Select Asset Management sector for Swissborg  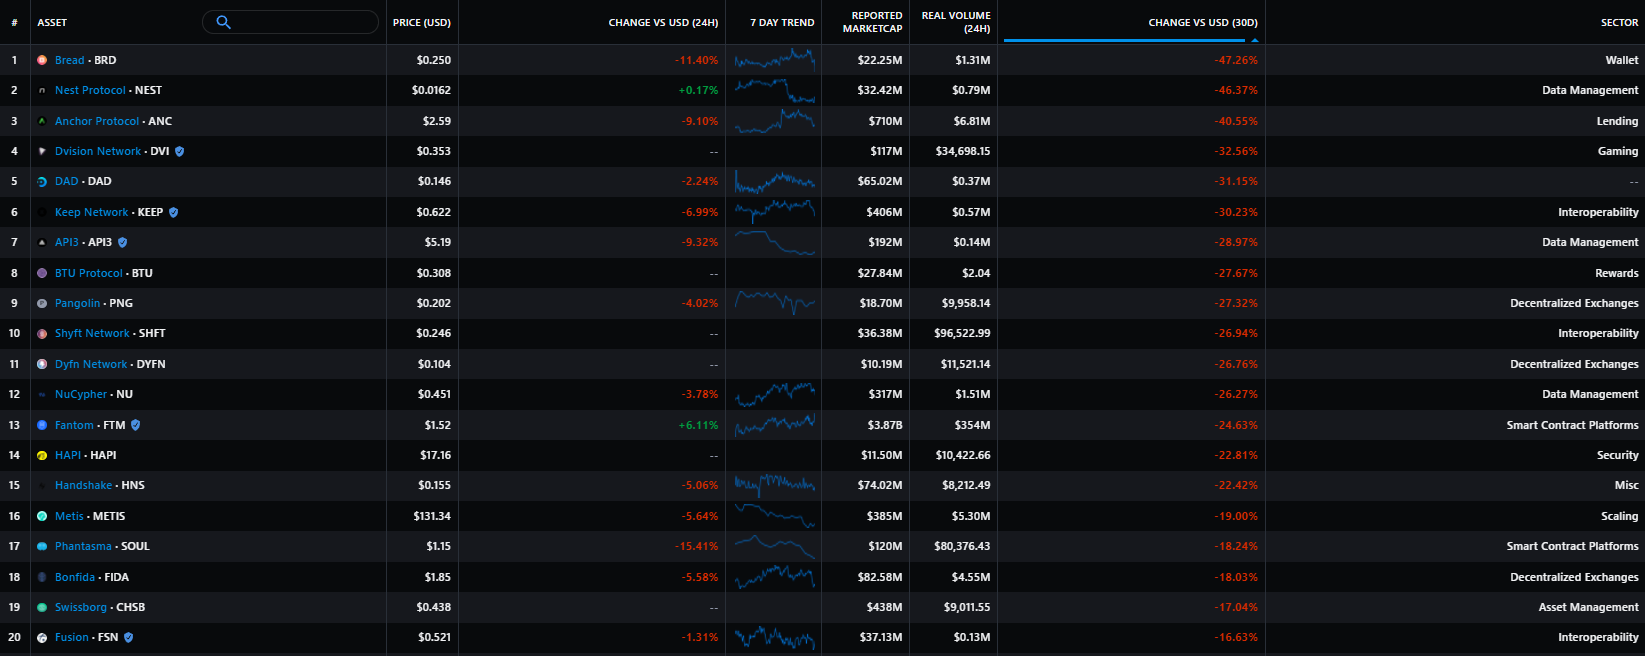tap(1589, 607)
